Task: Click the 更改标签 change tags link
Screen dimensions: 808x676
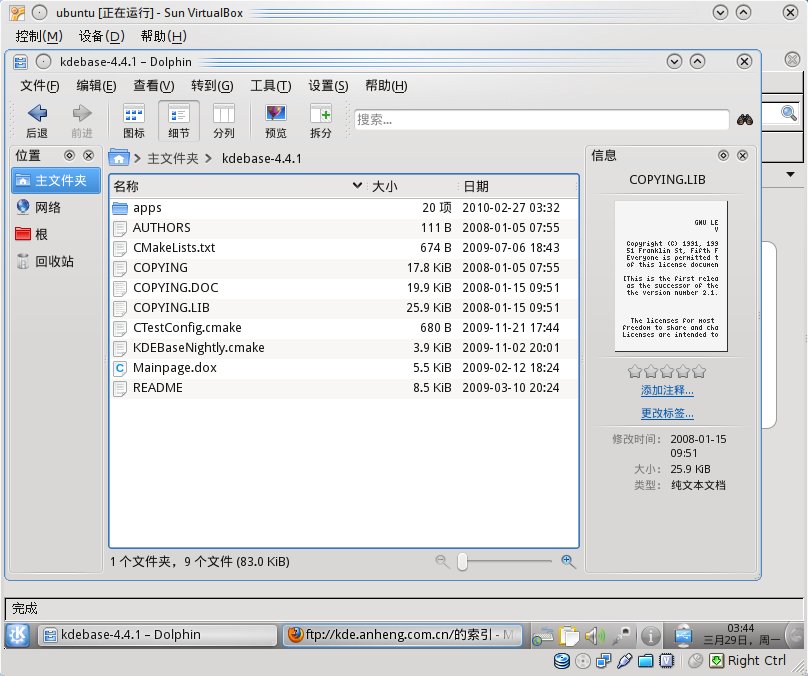Action: [667, 413]
